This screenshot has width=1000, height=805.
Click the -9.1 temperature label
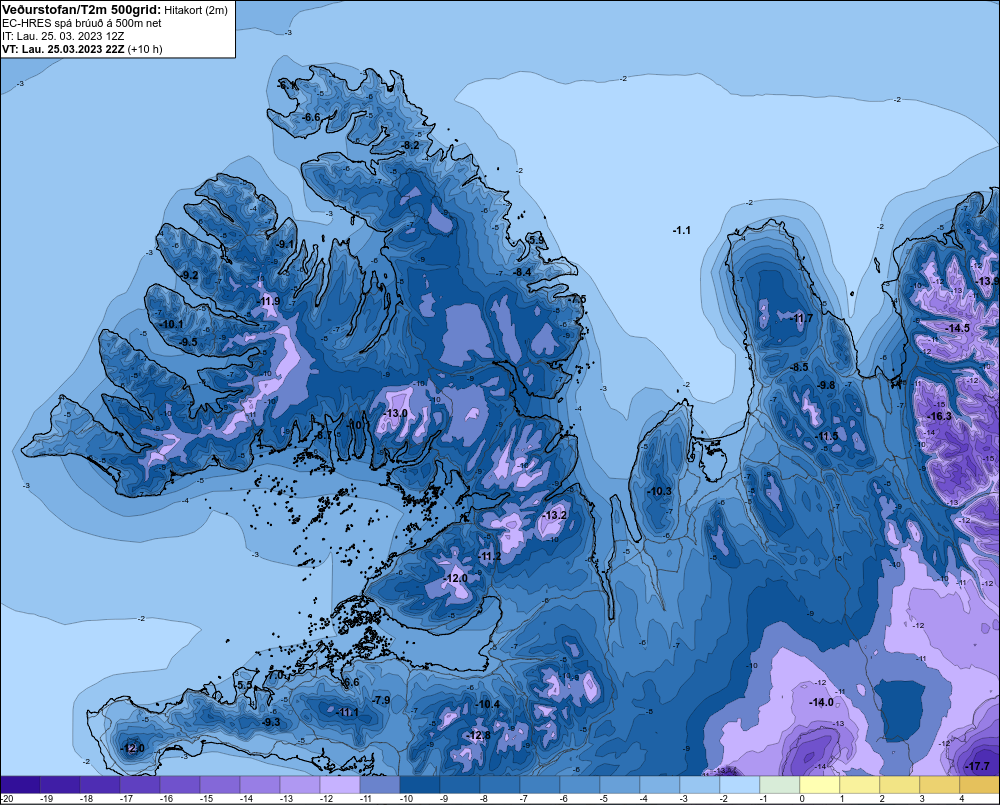pos(285,244)
